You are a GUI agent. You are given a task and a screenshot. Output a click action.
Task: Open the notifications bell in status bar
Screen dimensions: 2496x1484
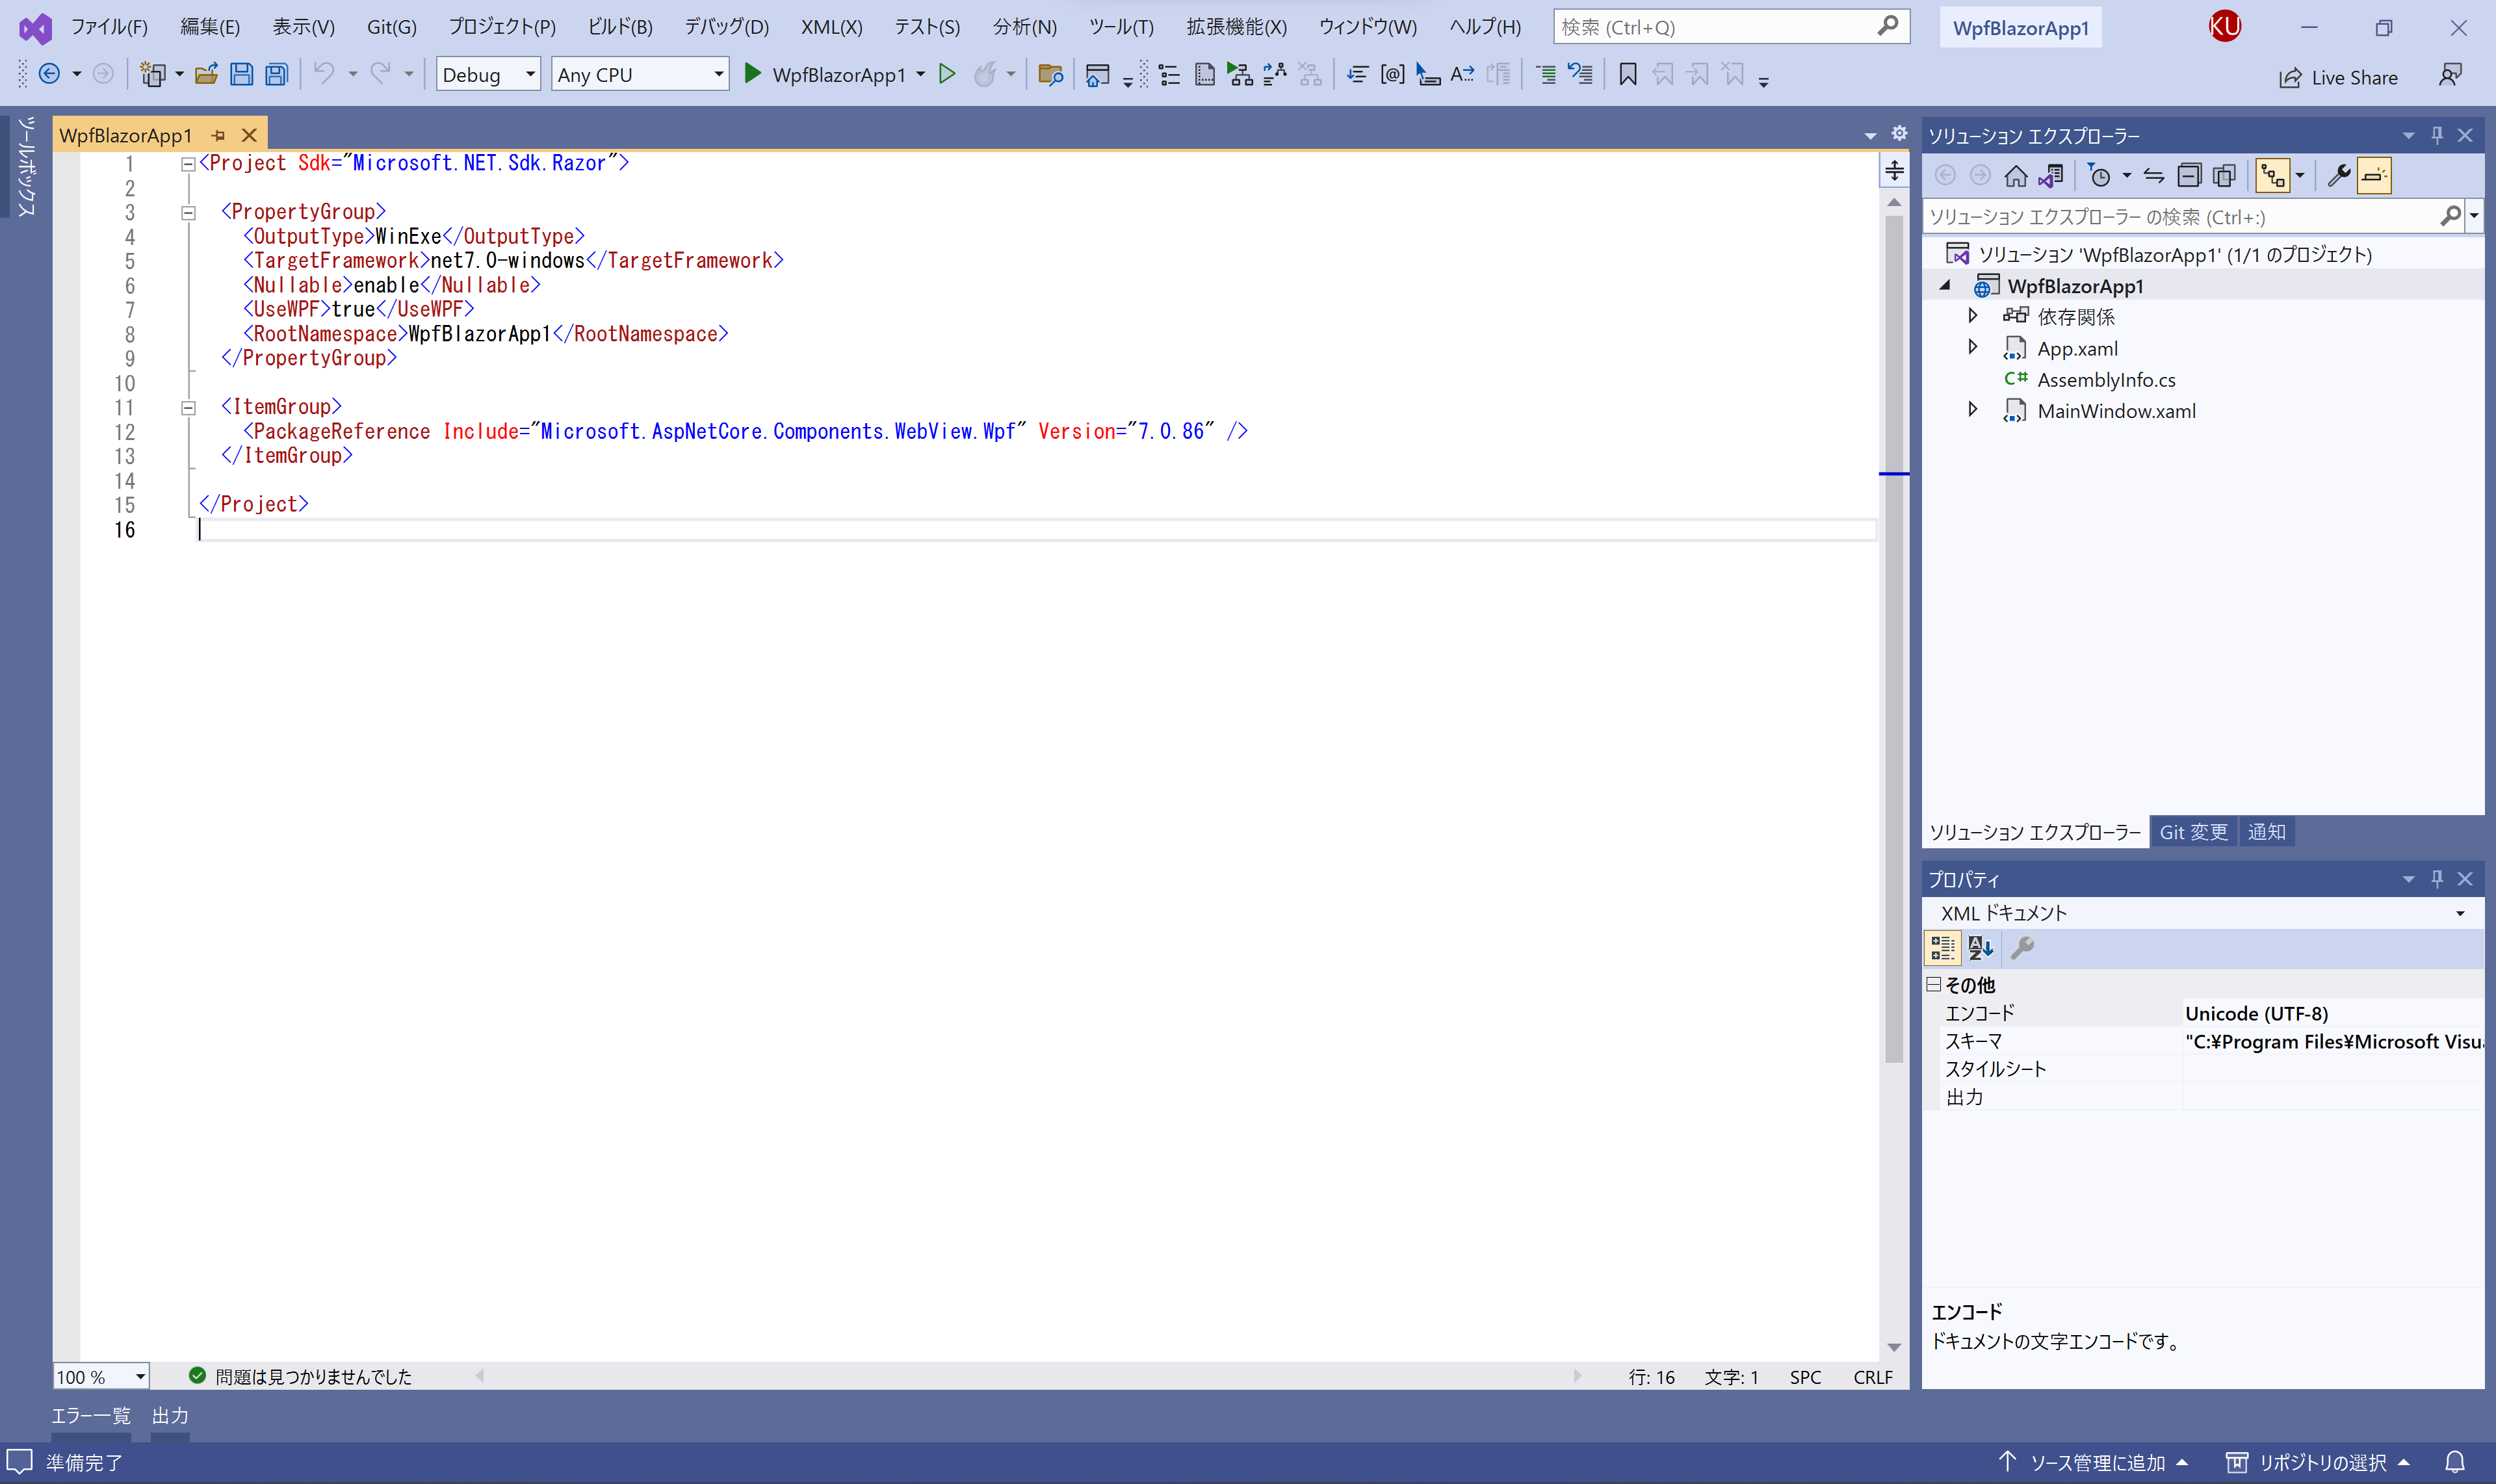pos(2455,1462)
